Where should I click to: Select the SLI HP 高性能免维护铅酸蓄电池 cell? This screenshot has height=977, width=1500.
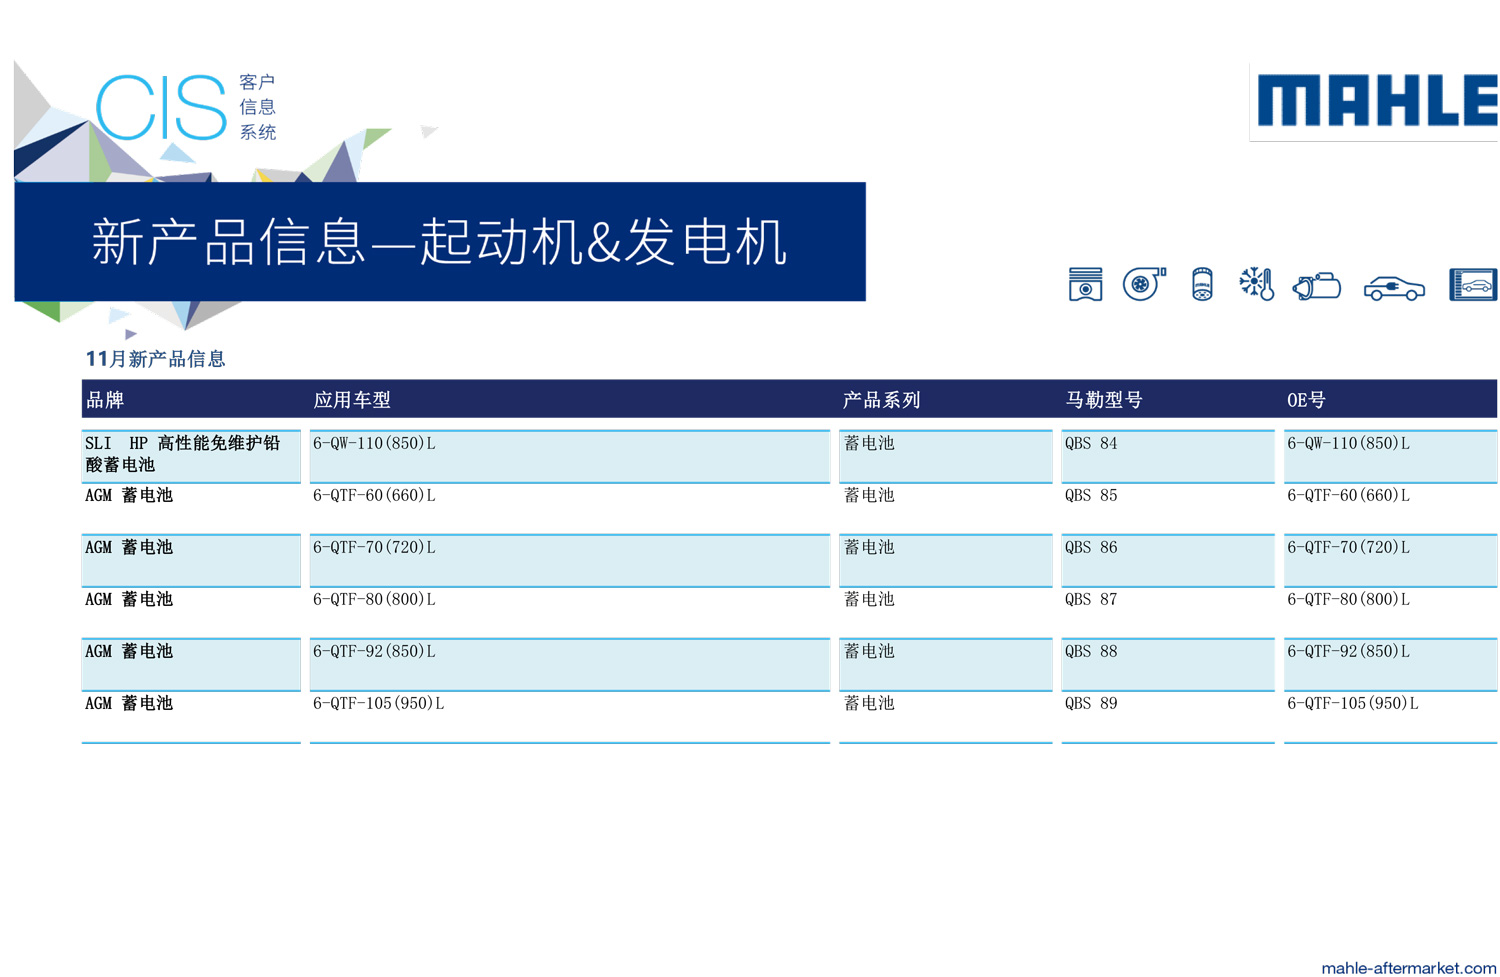[191, 456]
